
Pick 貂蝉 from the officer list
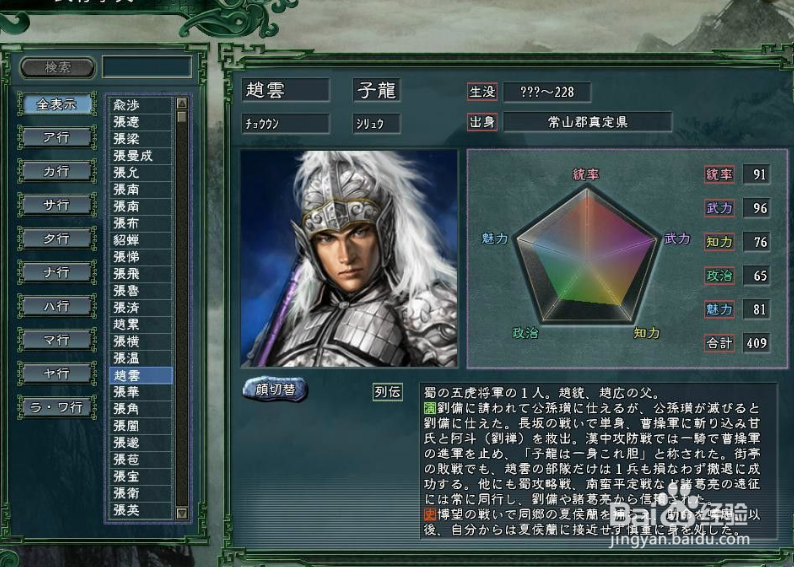pyautogui.click(x=141, y=240)
